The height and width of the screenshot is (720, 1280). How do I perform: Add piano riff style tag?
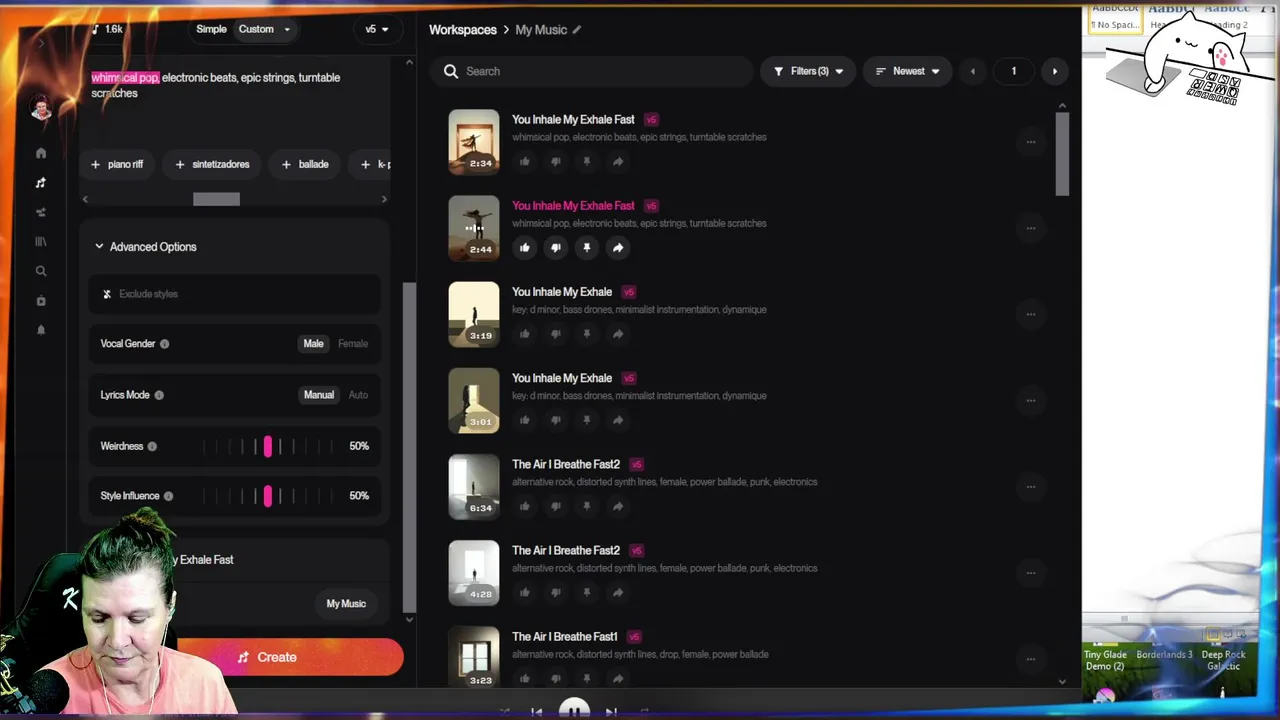pos(117,164)
